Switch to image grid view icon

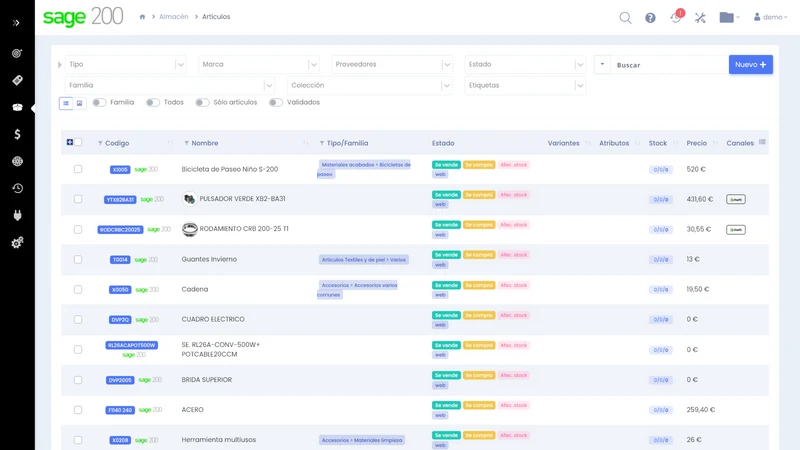[79, 103]
